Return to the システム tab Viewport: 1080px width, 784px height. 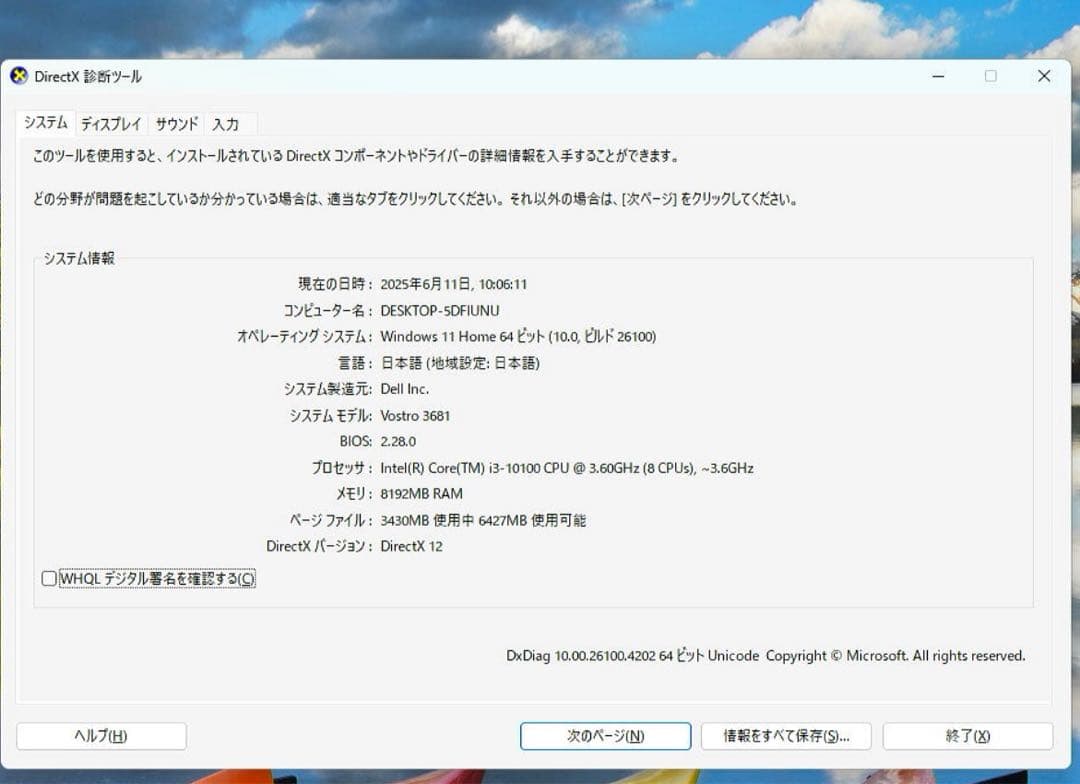(x=44, y=124)
